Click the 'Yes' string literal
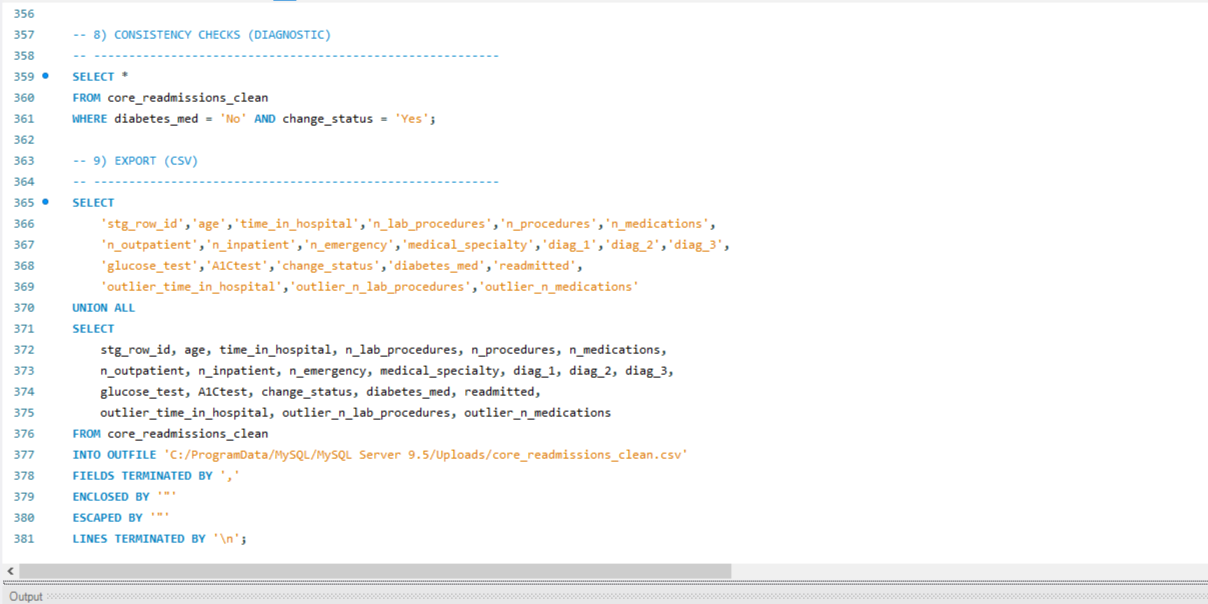The image size is (1208, 604). 412,118
